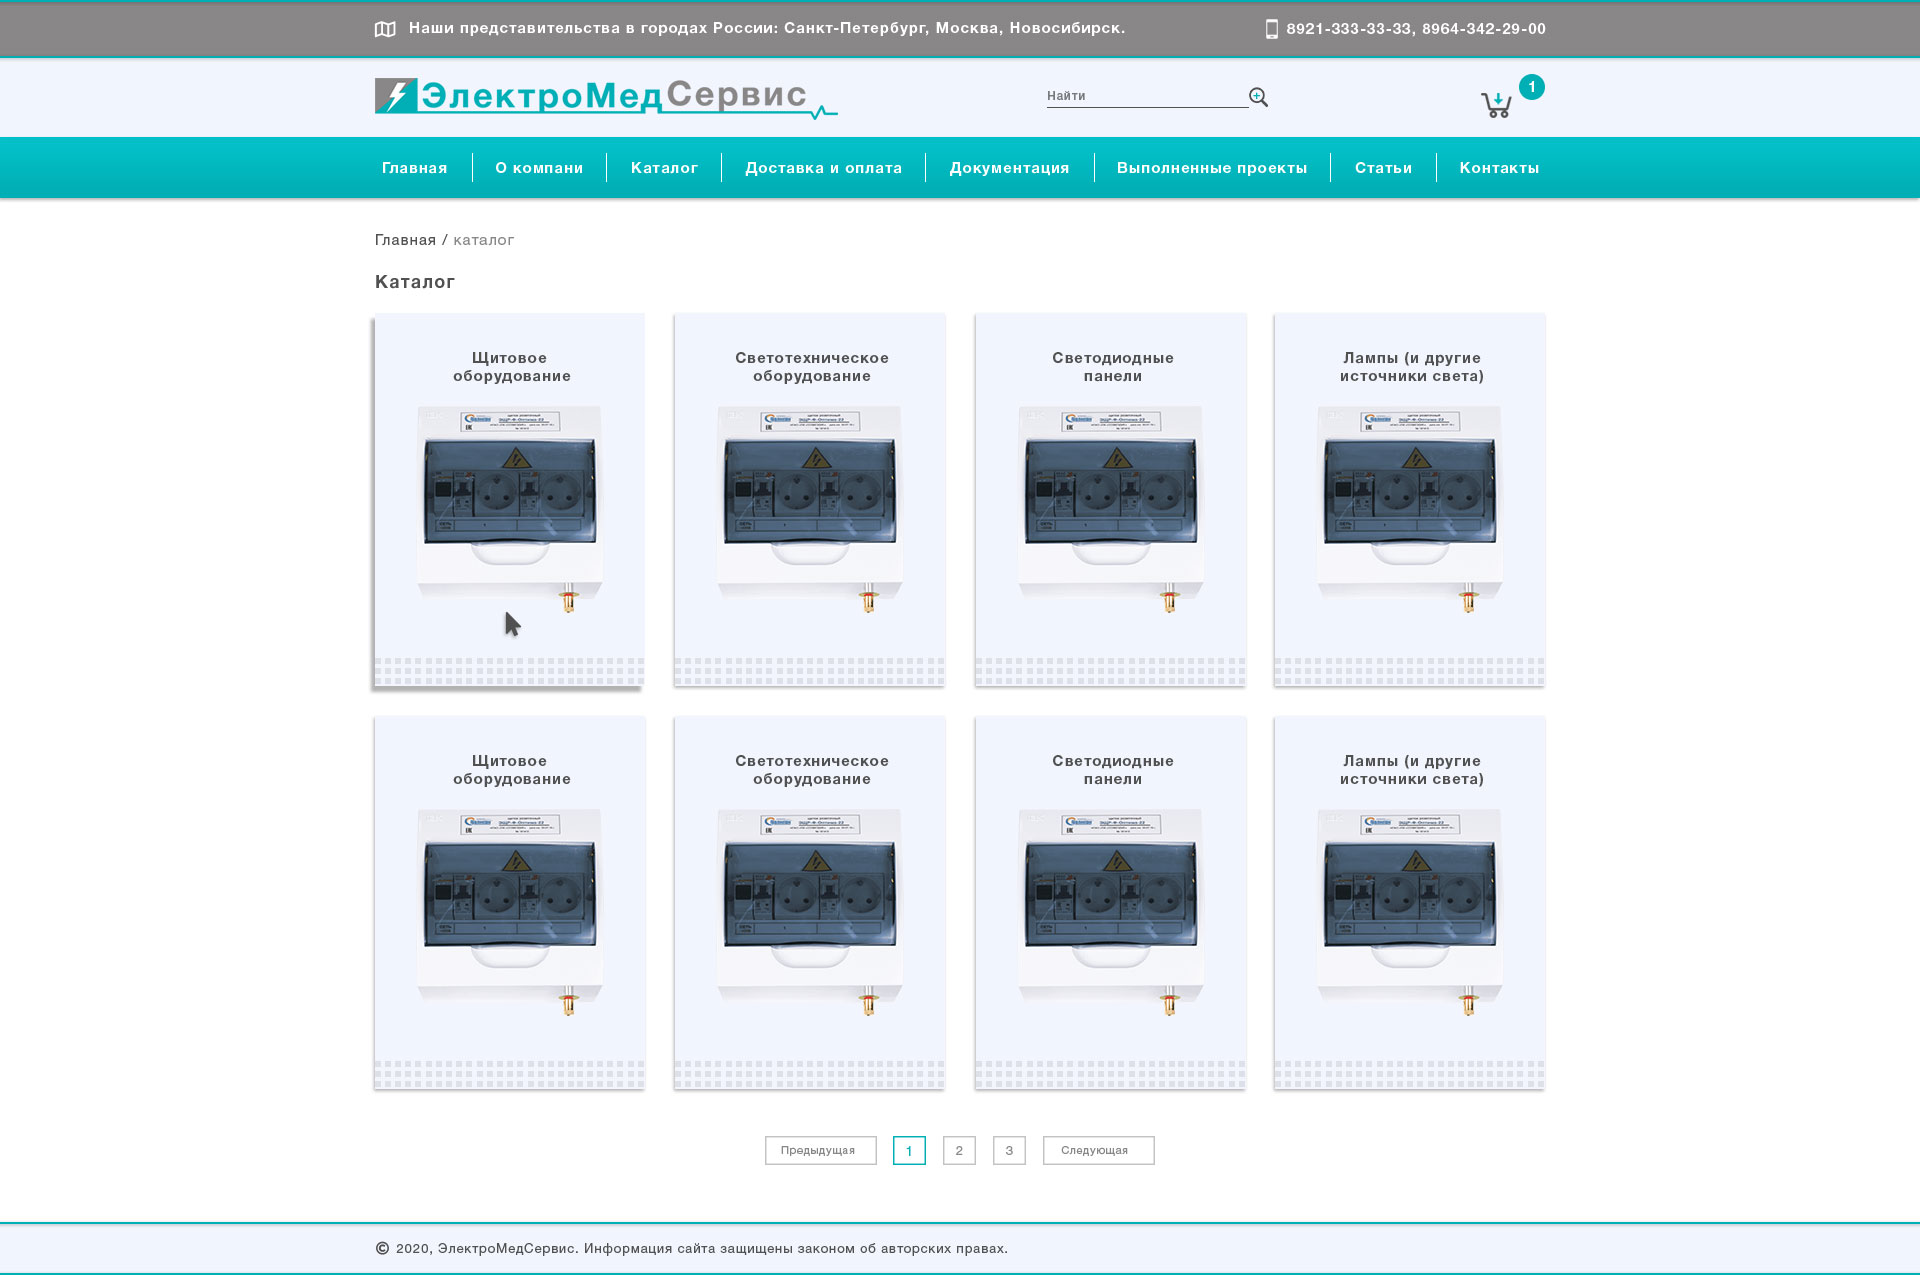Viewport: 1920px width, 1275px height.
Task: Click the Следующая pagination button
Action: [1098, 1150]
